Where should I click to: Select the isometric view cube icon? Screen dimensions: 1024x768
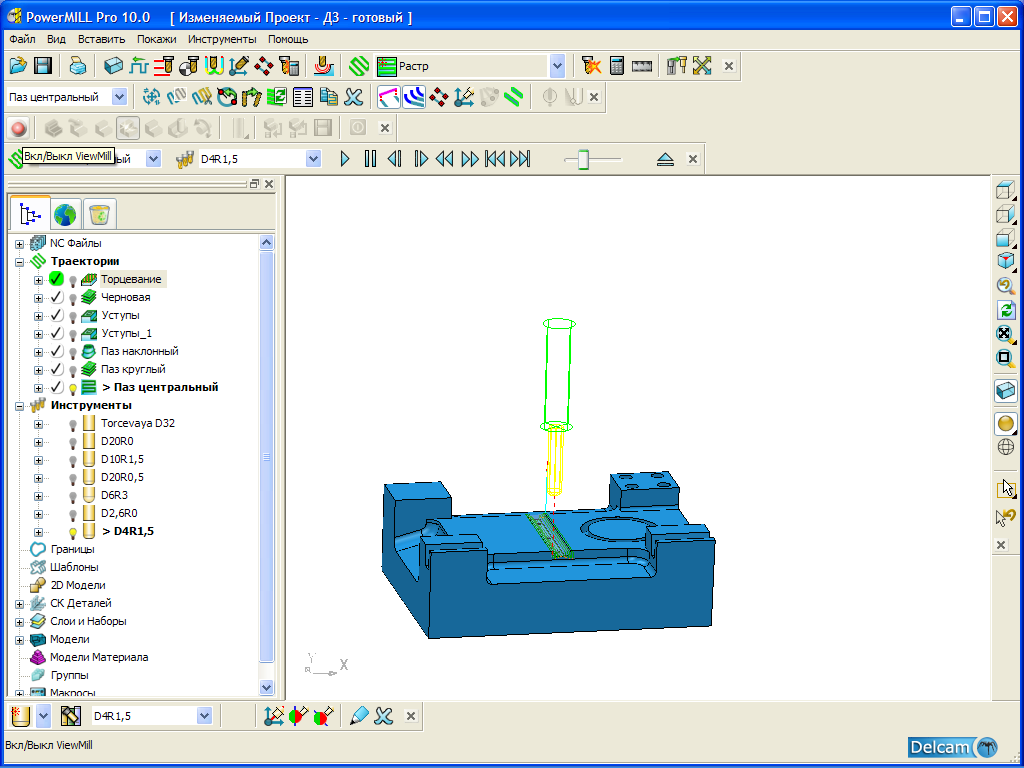[1006, 261]
